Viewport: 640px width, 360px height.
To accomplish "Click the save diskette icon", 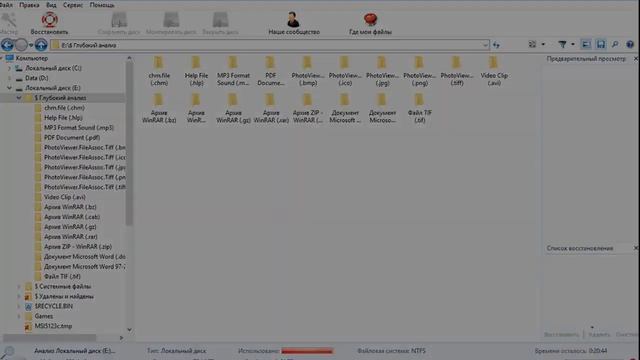I will [601, 44].
